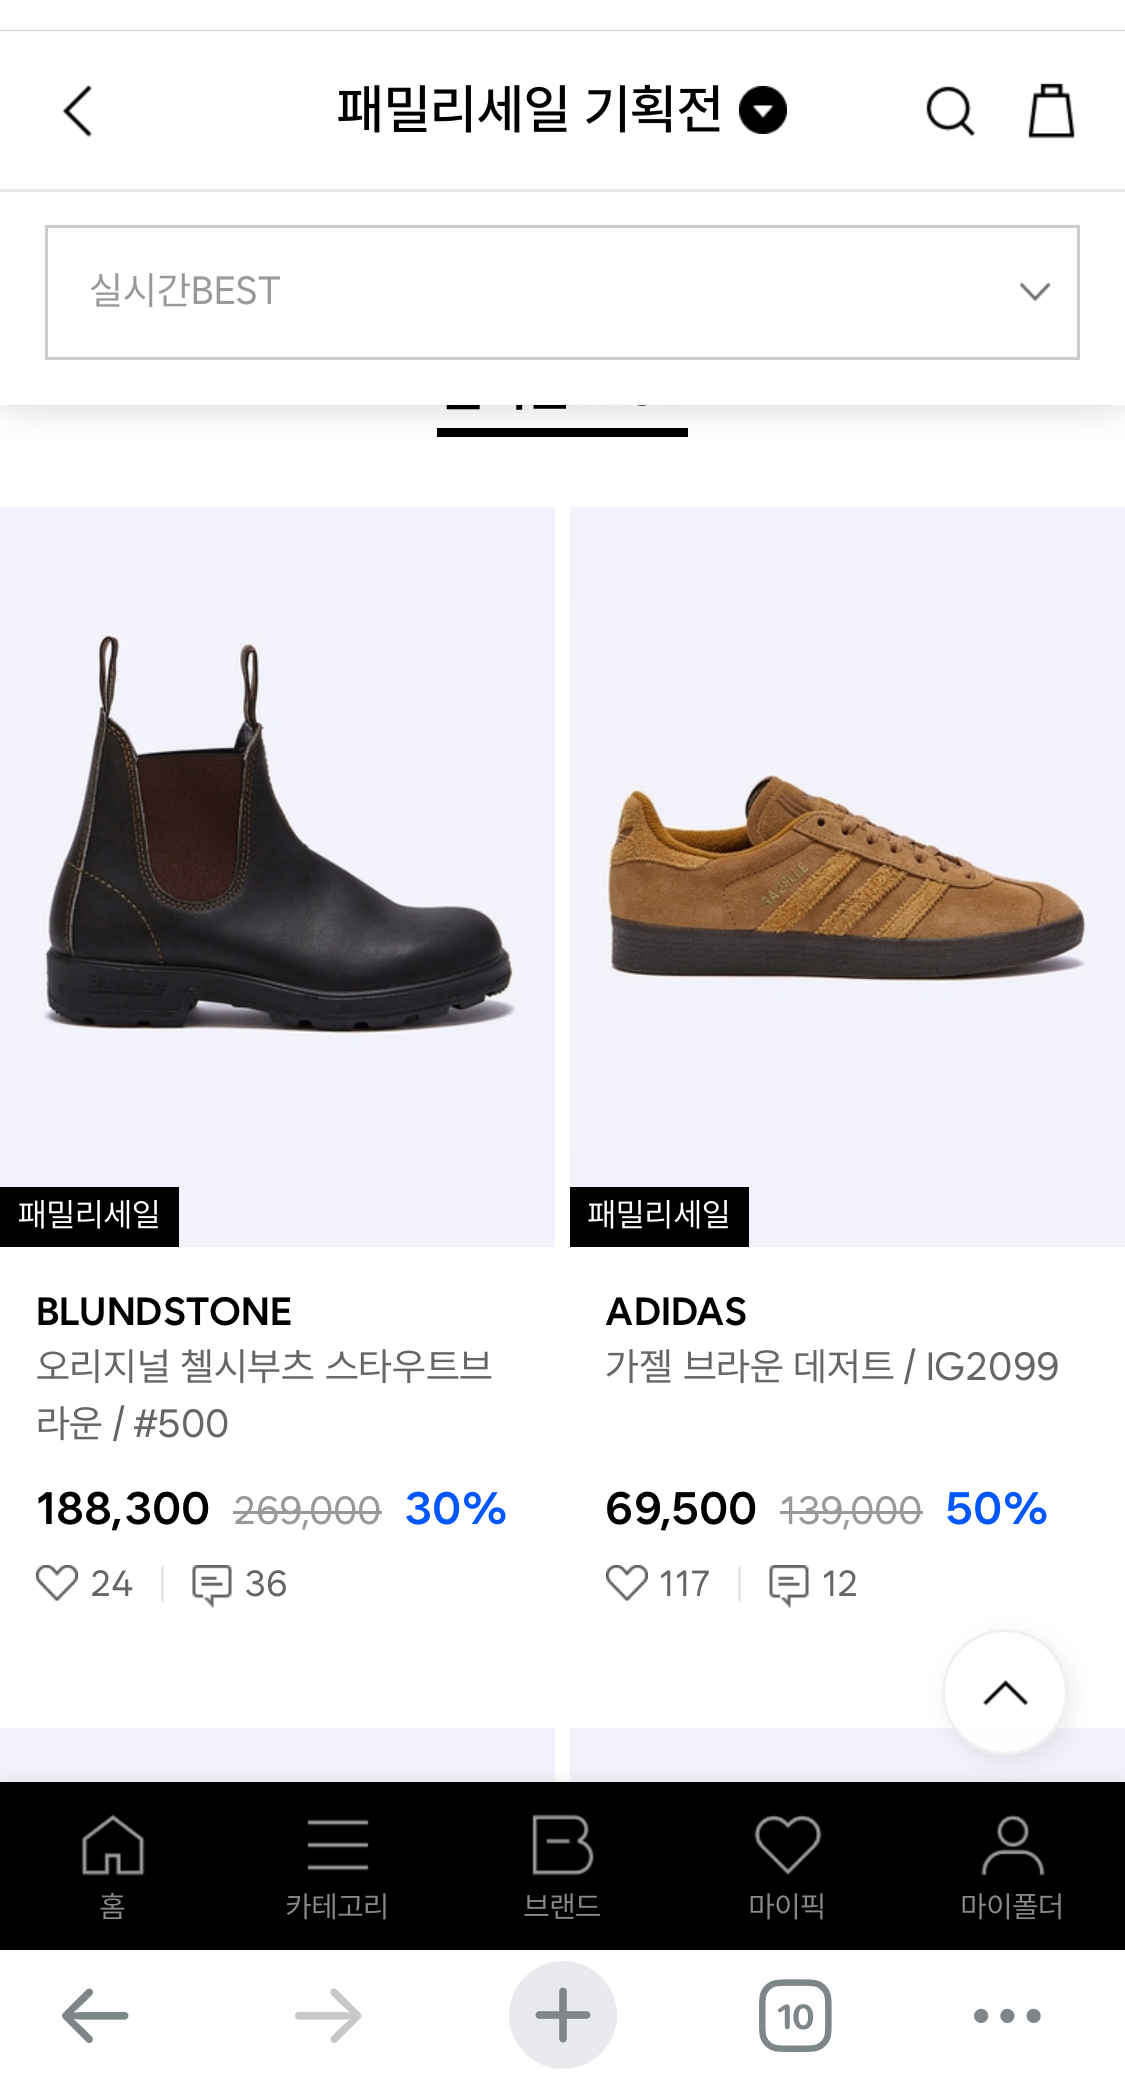
Task: Open ADIDAS 가젤 브라운 데저트 product link
Action: click(x=831, y=1366)
